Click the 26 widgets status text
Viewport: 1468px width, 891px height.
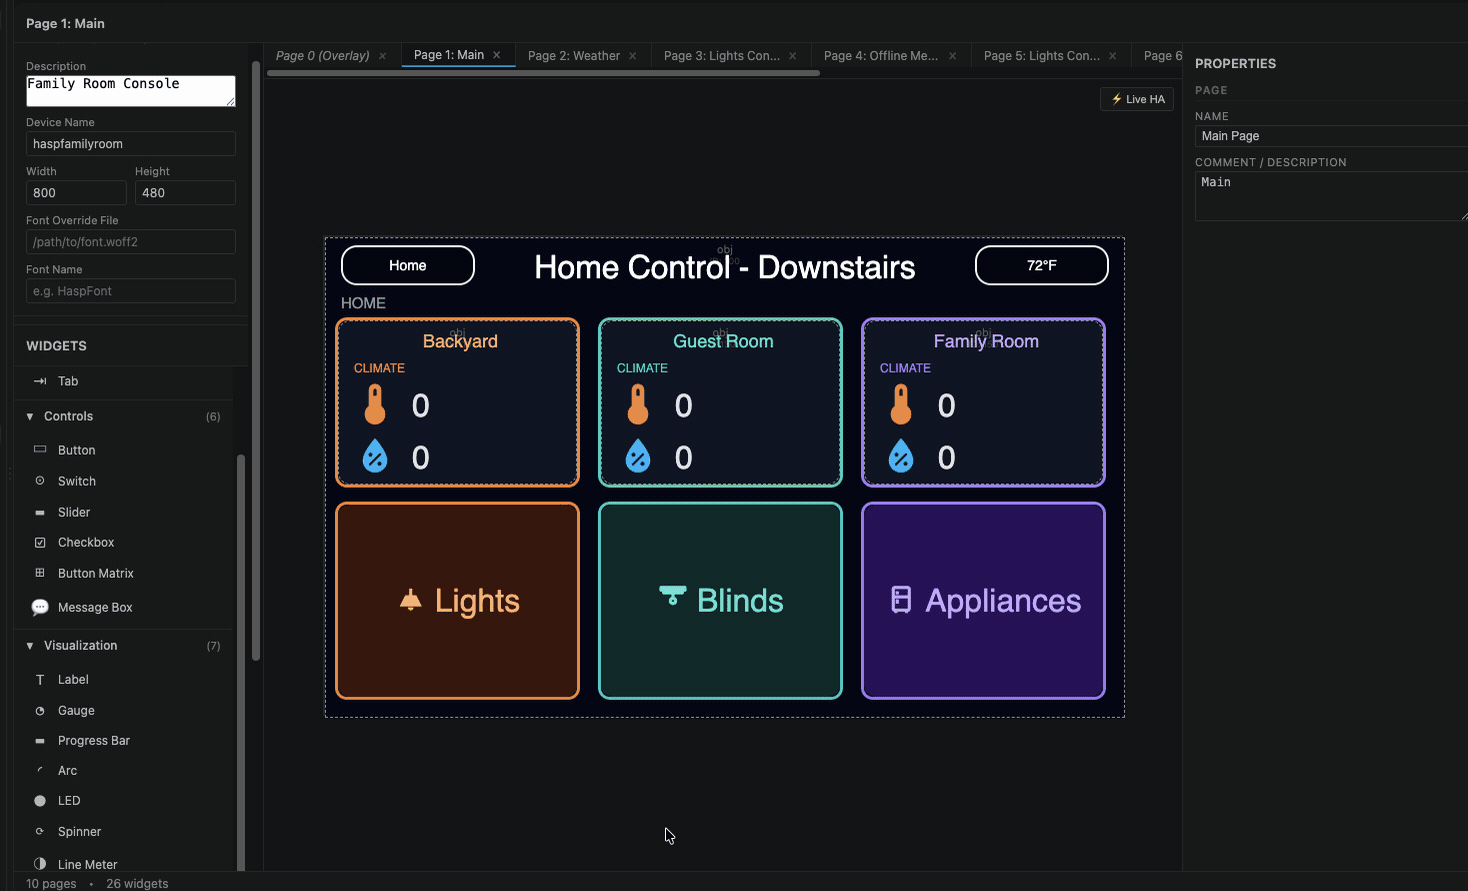tap(137, 884)
